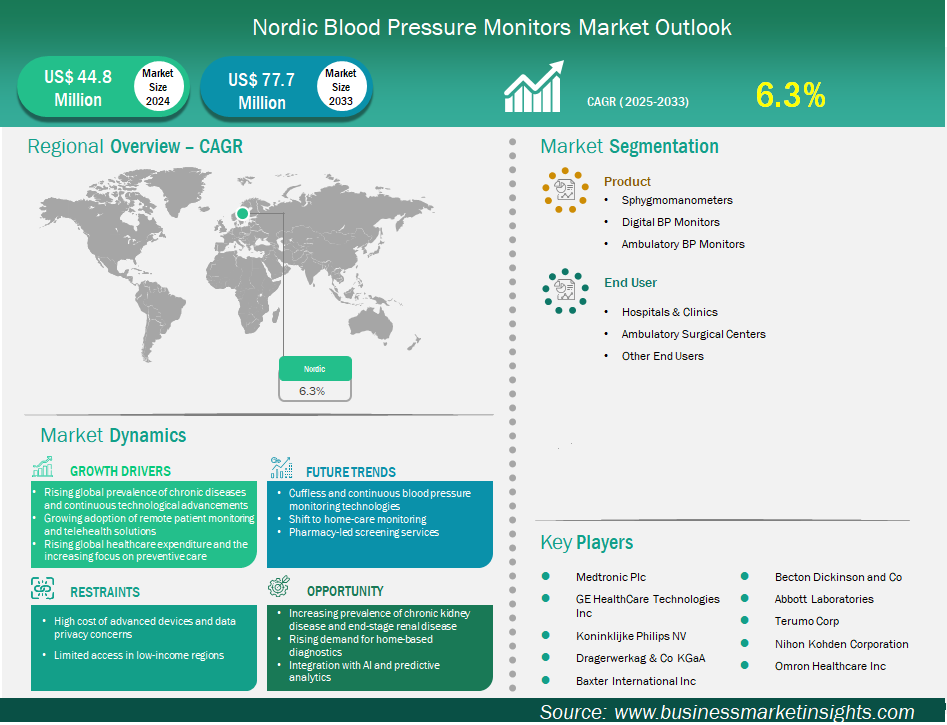Click the Restraints chain-link icon
947x725 pixels.
pos(42,588)
